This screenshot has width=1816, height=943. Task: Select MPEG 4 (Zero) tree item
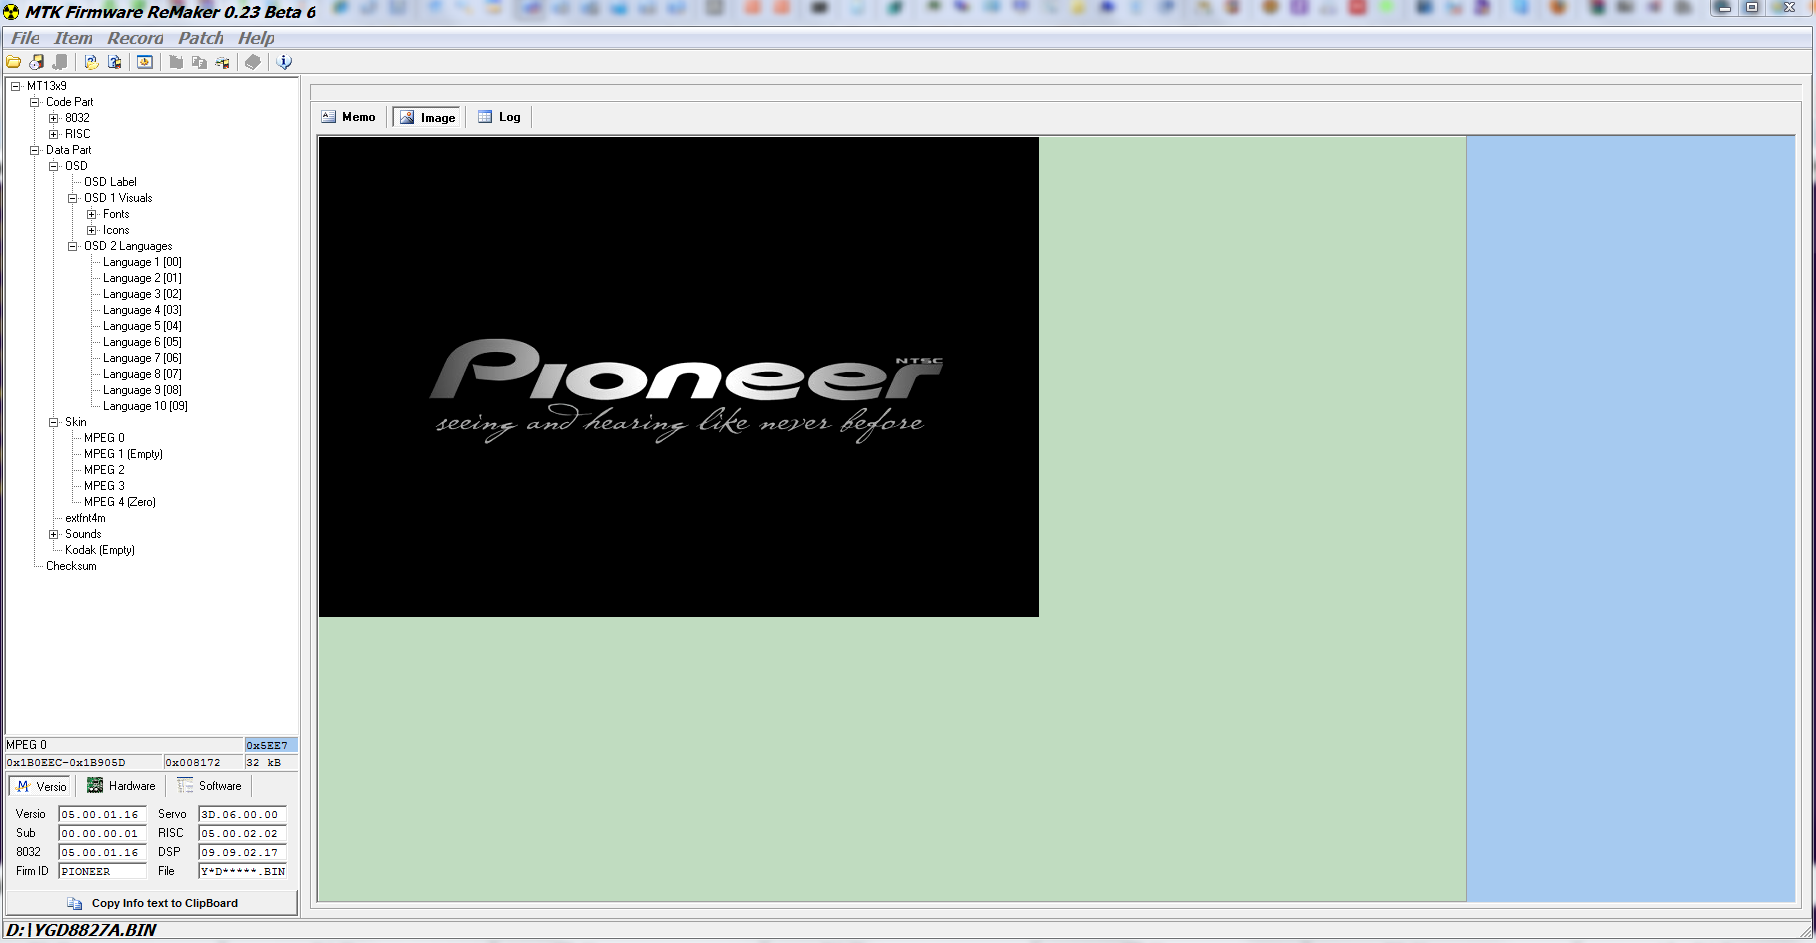pyautogui.click(x=120, y=502)
